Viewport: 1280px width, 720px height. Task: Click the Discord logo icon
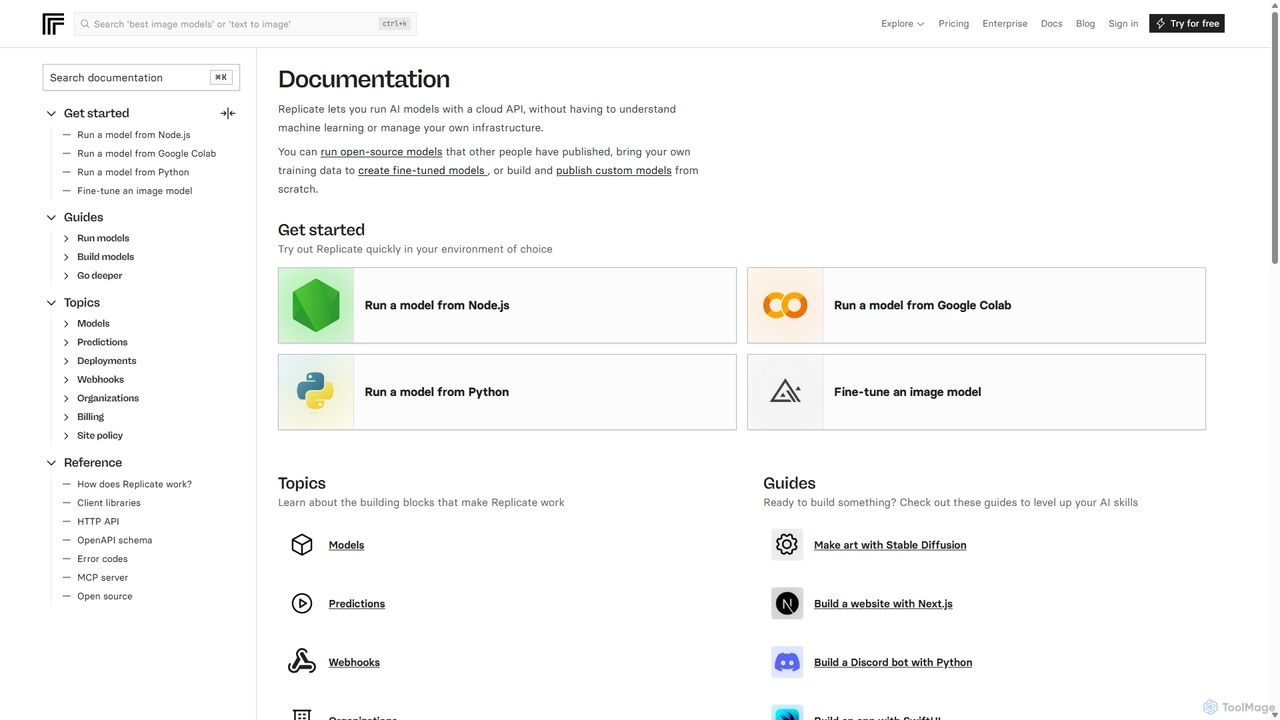[x=787, y=662]
